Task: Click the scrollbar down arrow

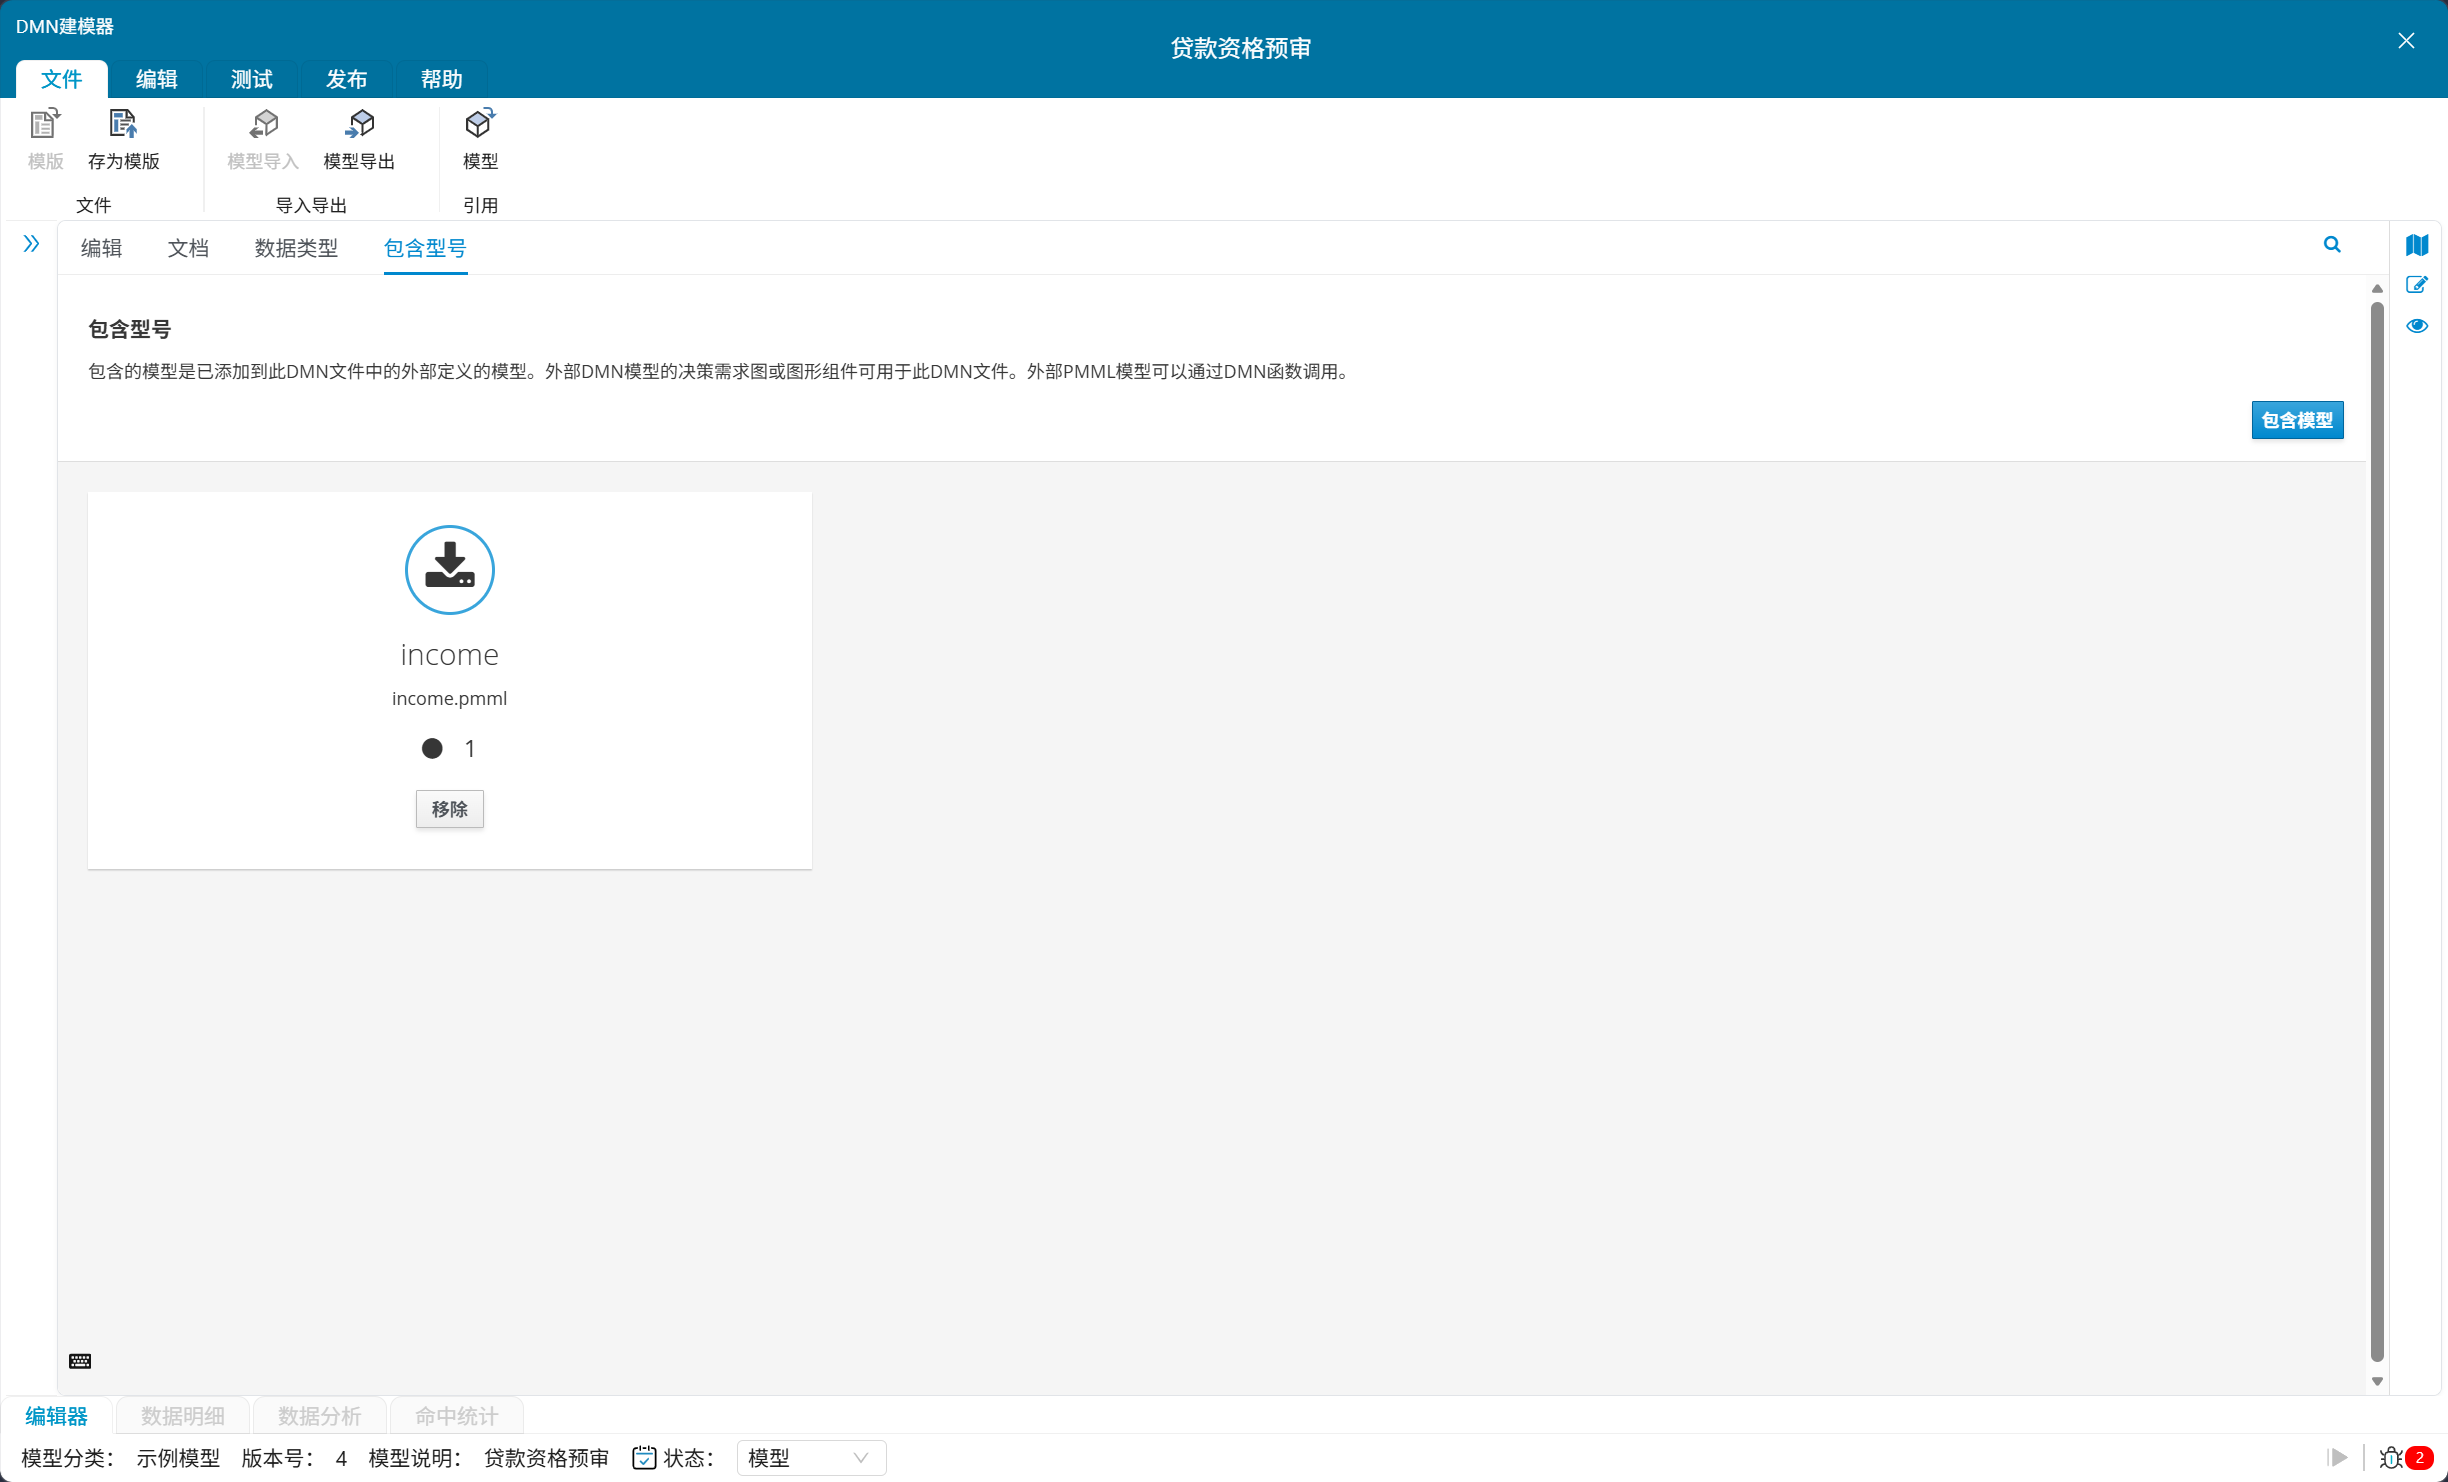Action: coord(2377,1381)
